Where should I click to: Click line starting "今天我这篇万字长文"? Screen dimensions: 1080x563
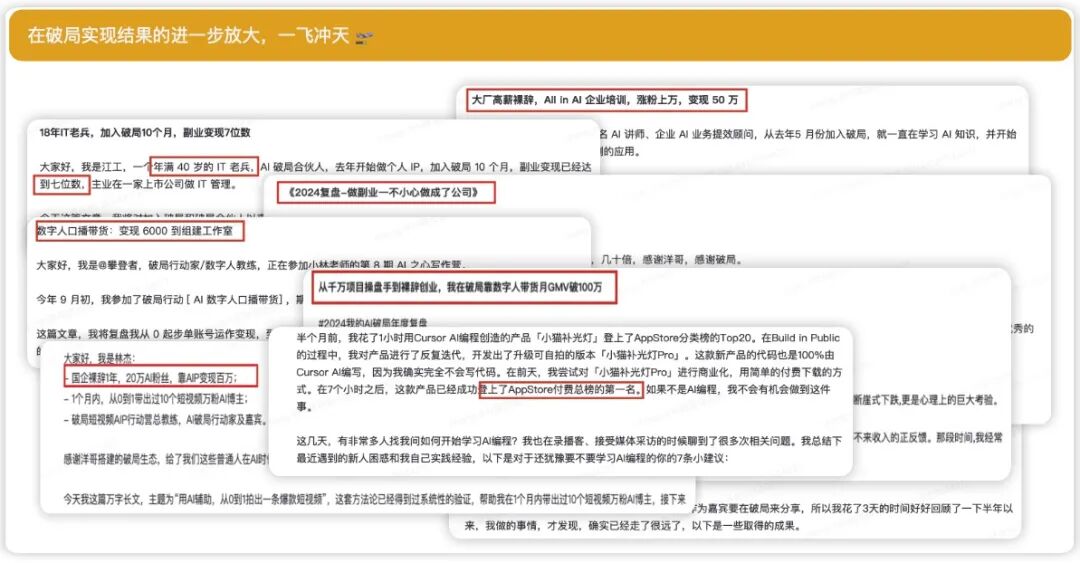(x=375, y=499)
